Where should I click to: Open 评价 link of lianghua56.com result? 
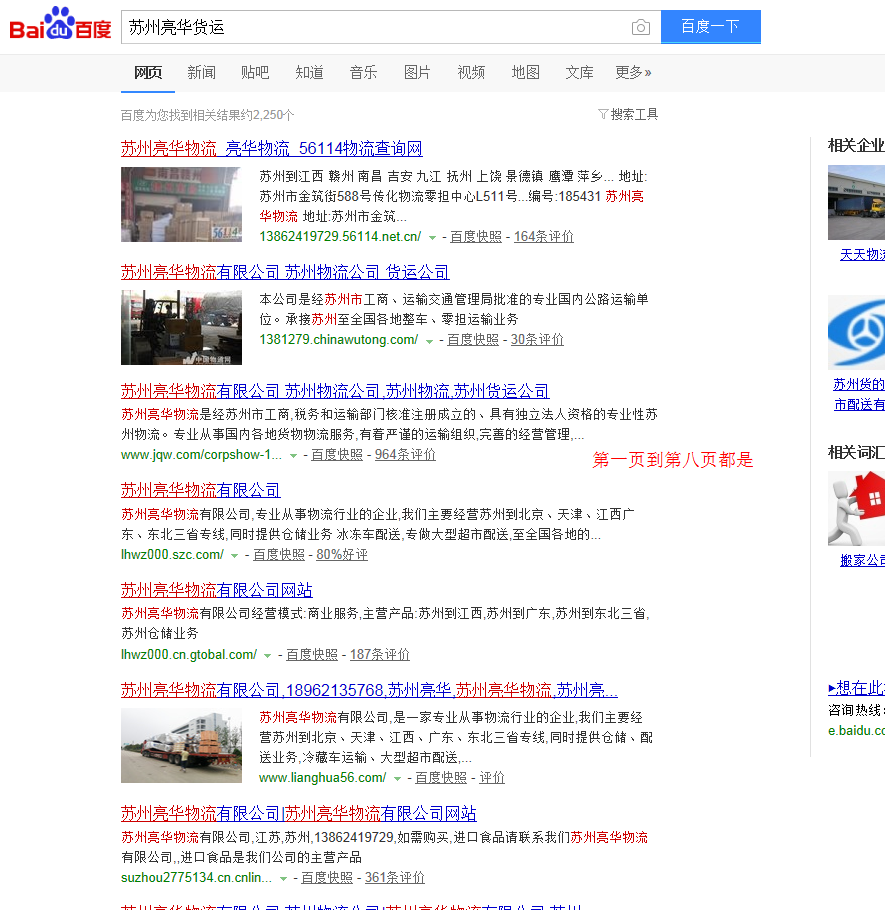coord(492,777)
